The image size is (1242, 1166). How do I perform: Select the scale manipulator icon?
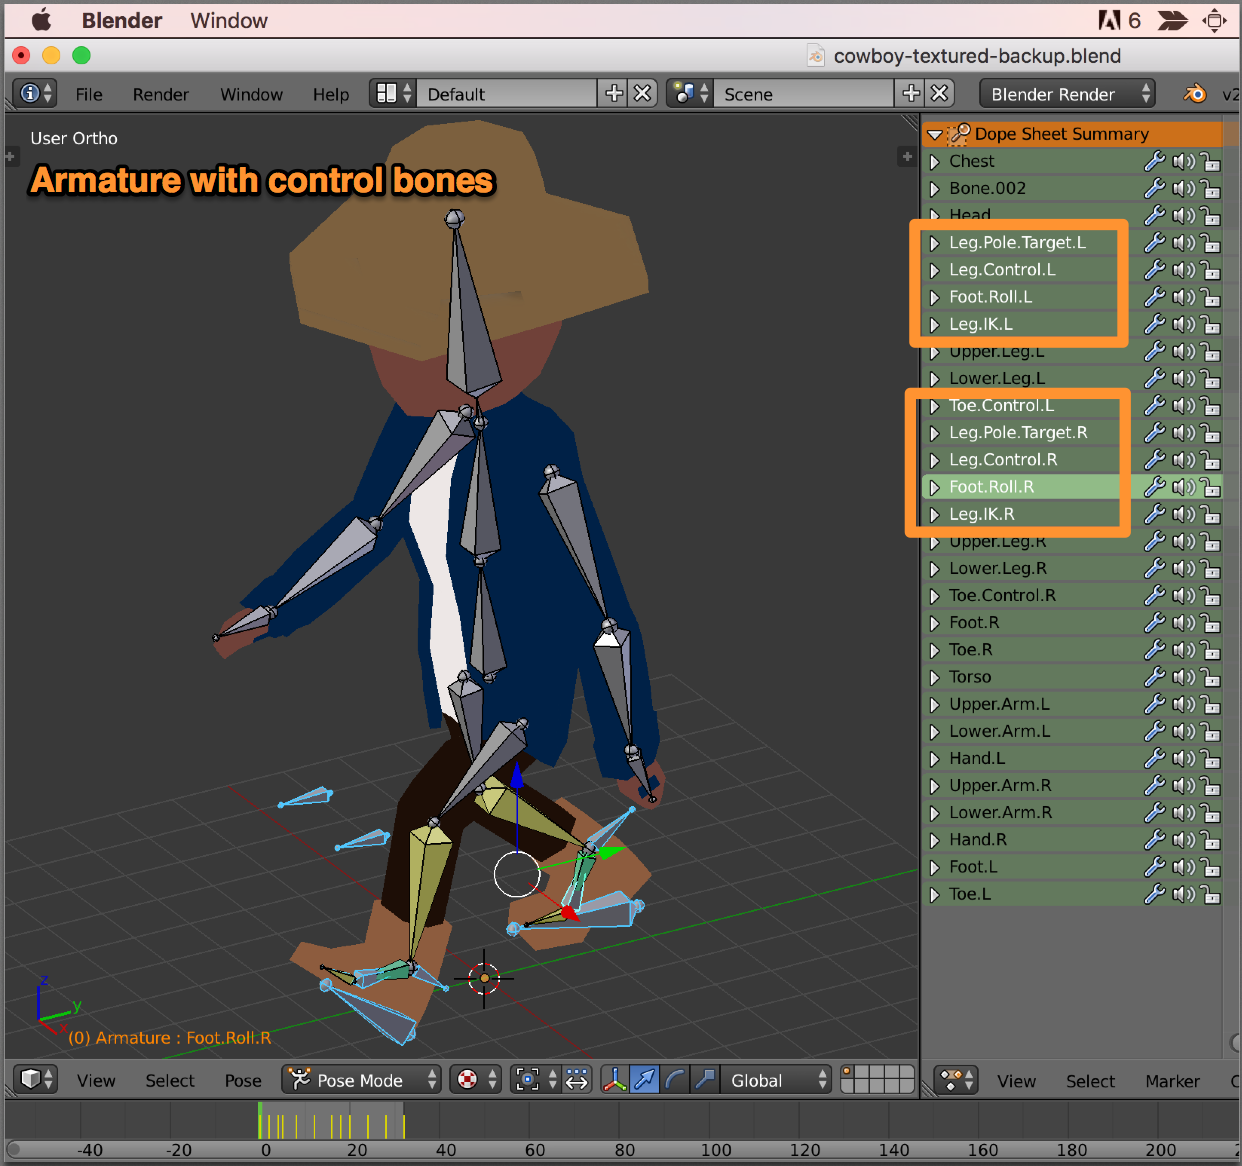705,1079
